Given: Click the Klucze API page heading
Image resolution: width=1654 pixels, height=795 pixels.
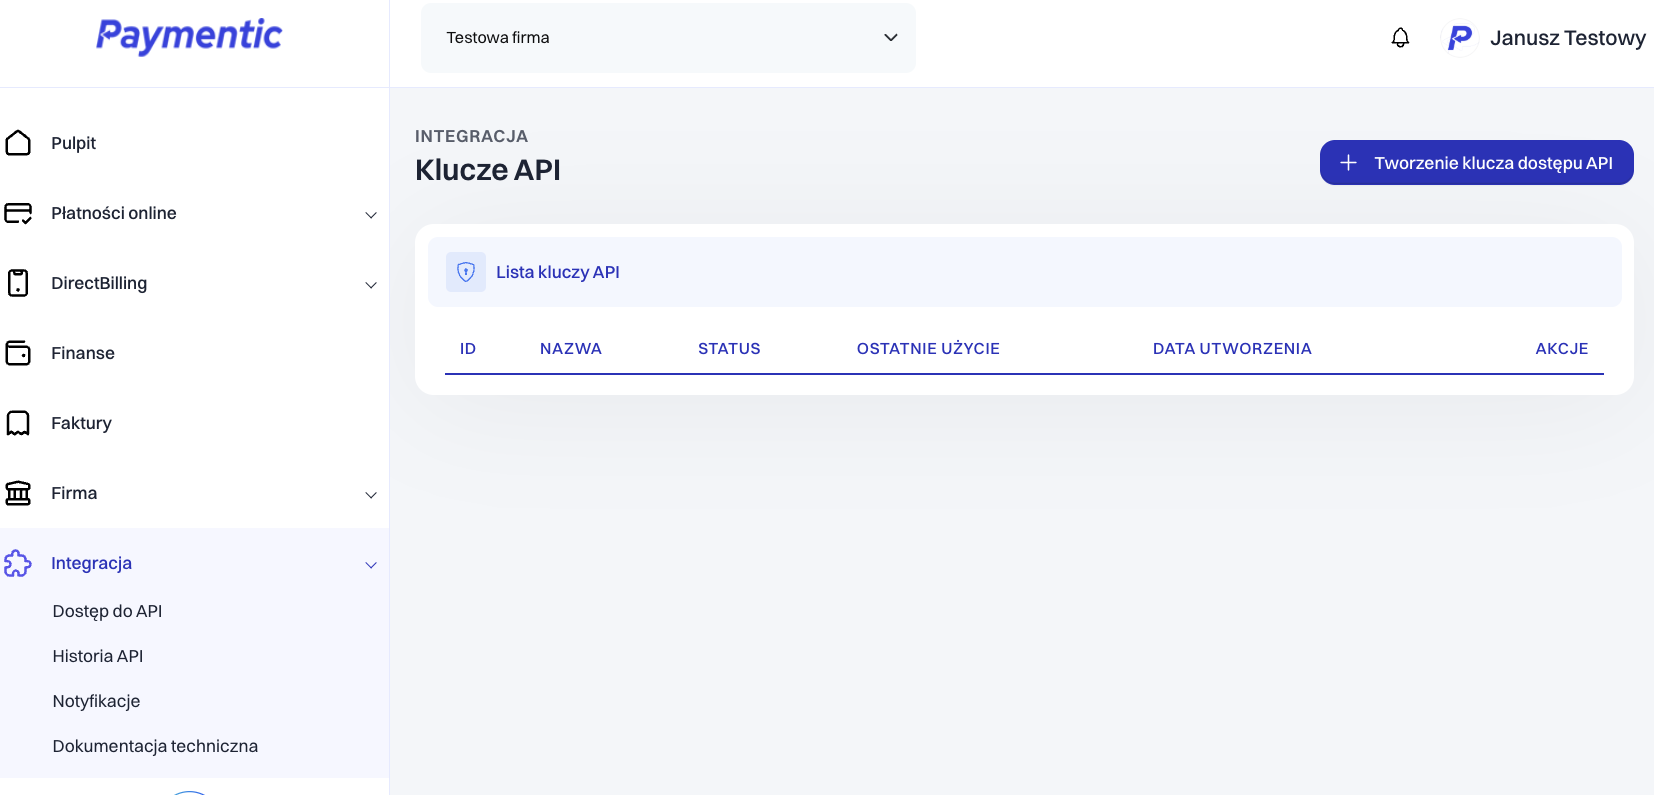Looking at the screenshot, I should 488,170.
